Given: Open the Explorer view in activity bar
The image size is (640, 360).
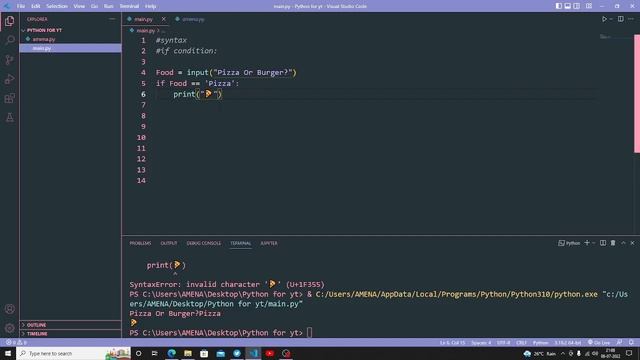Looking at the screenshot, I should 9,21.
